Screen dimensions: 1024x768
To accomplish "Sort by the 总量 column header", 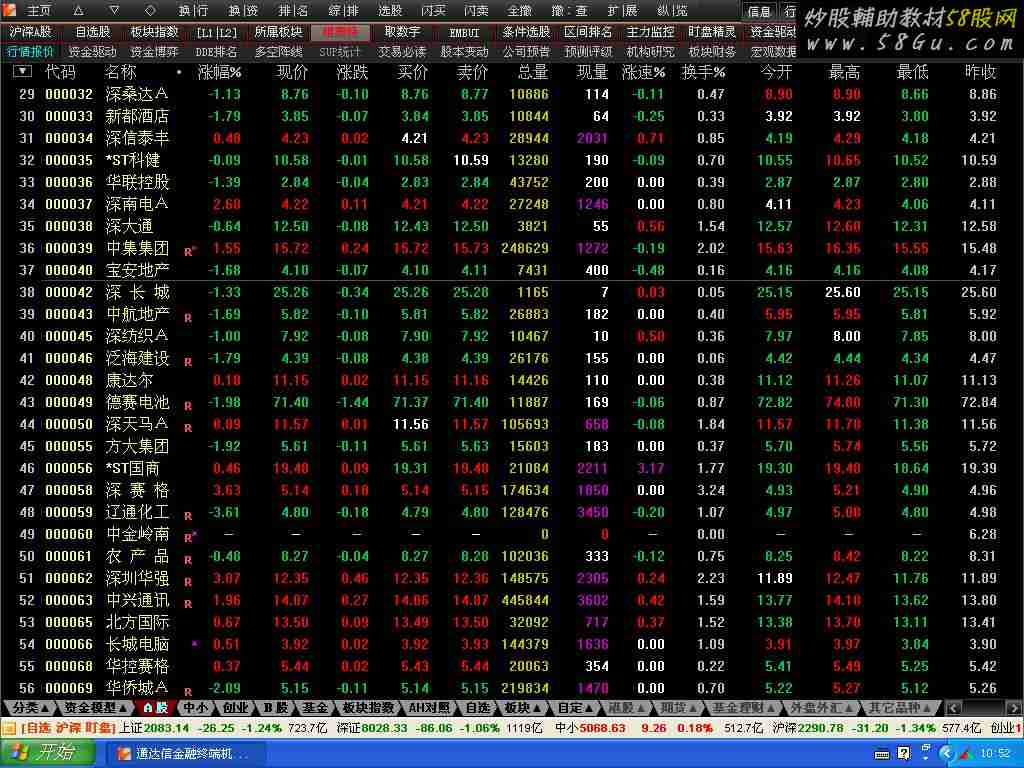I will (x=532, y=72).
